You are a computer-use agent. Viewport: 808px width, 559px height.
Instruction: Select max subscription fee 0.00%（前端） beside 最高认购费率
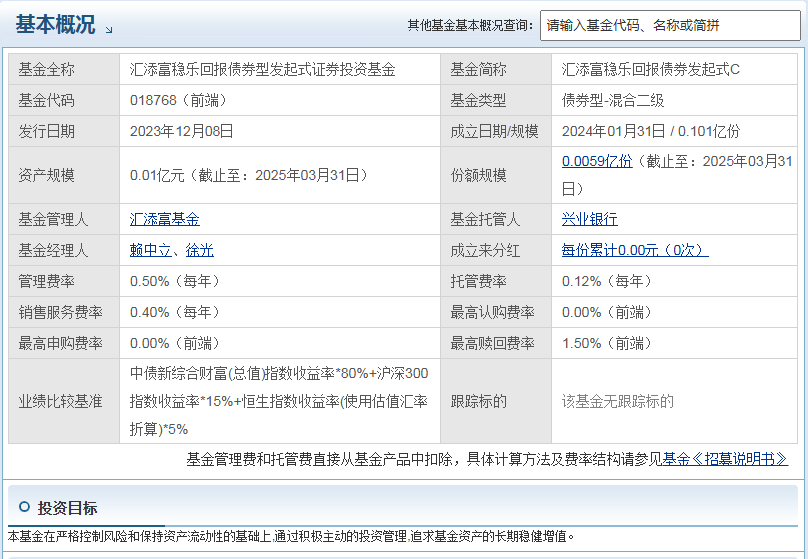click(608, 312)
